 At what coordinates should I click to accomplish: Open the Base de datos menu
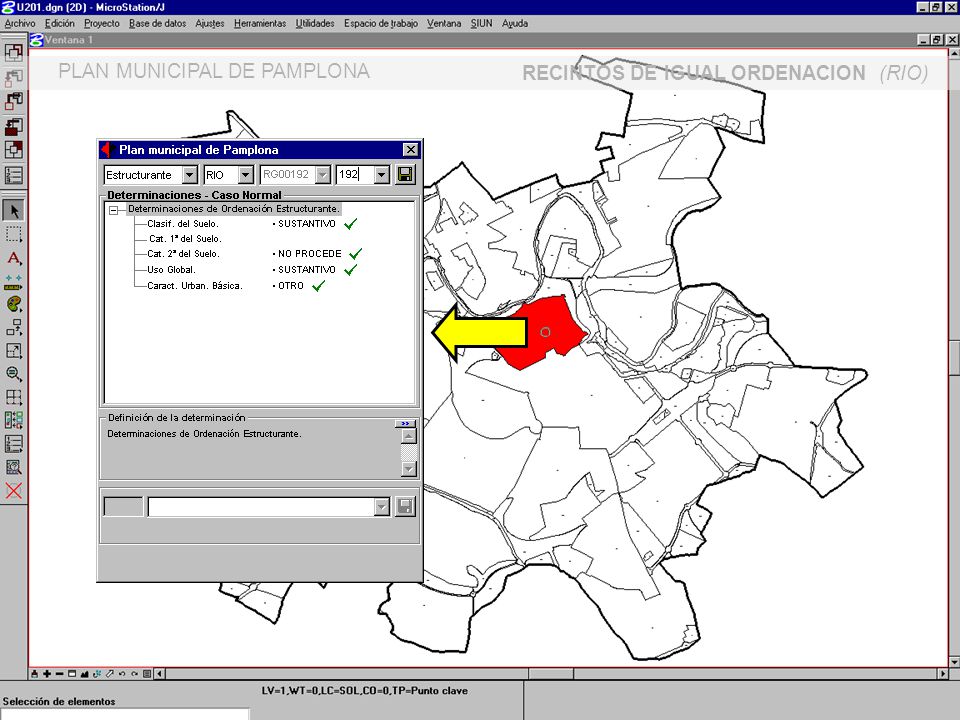157,23
